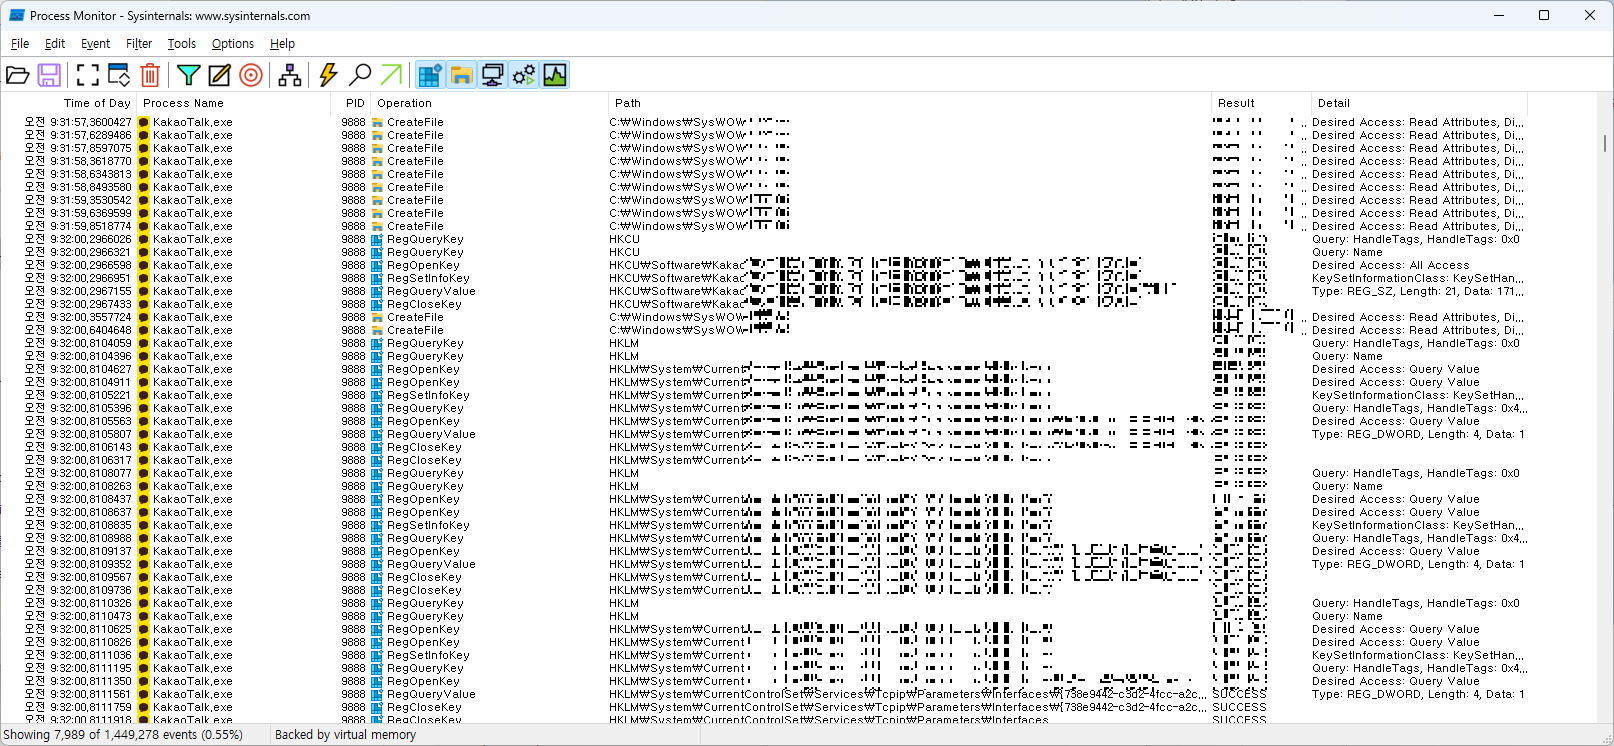
Task: Click the Process Monitor title bar app icon
Action: [16, 15]
